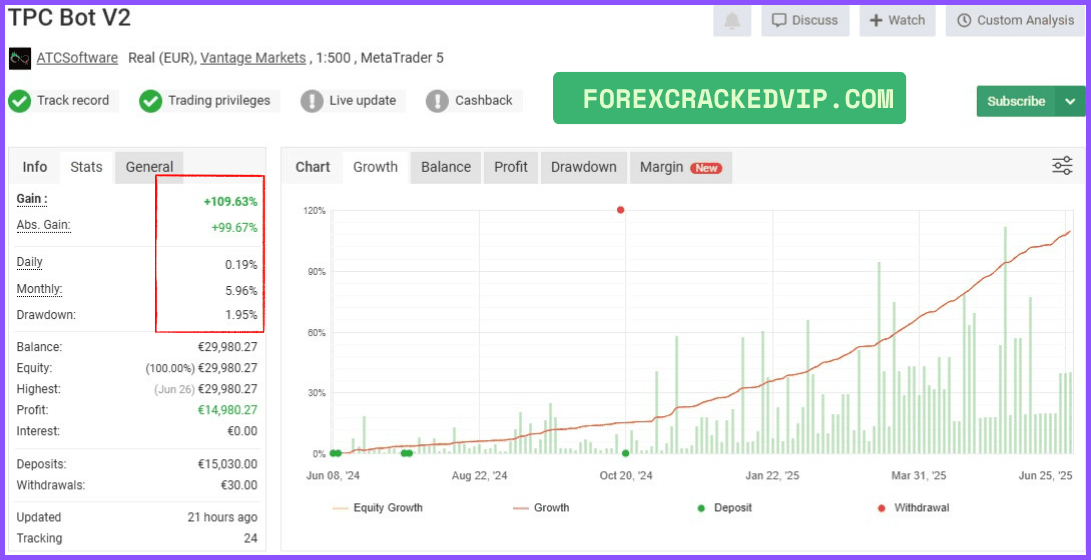The width and height of the screenshot is (1091, 560).
Task: Click the Cashback warning icon
Action: point(437,101)
